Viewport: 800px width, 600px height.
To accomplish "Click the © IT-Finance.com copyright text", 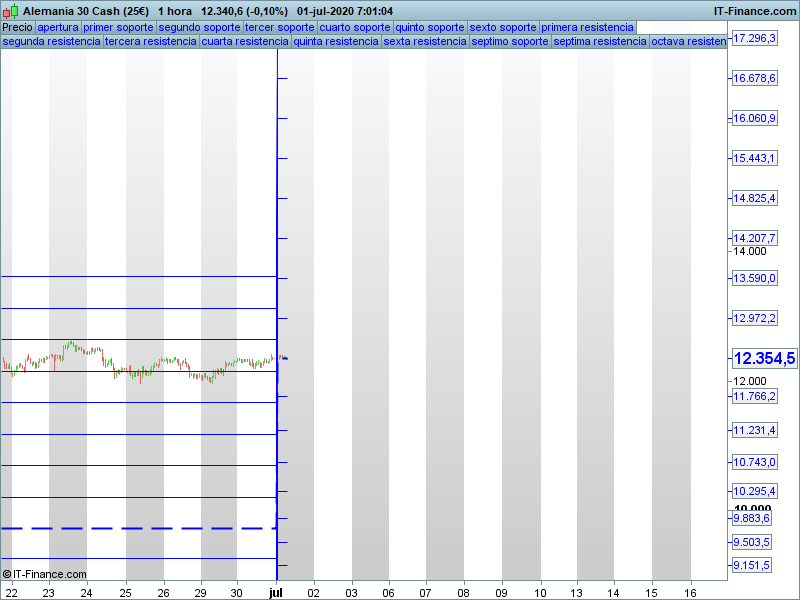I will point(45,574).
